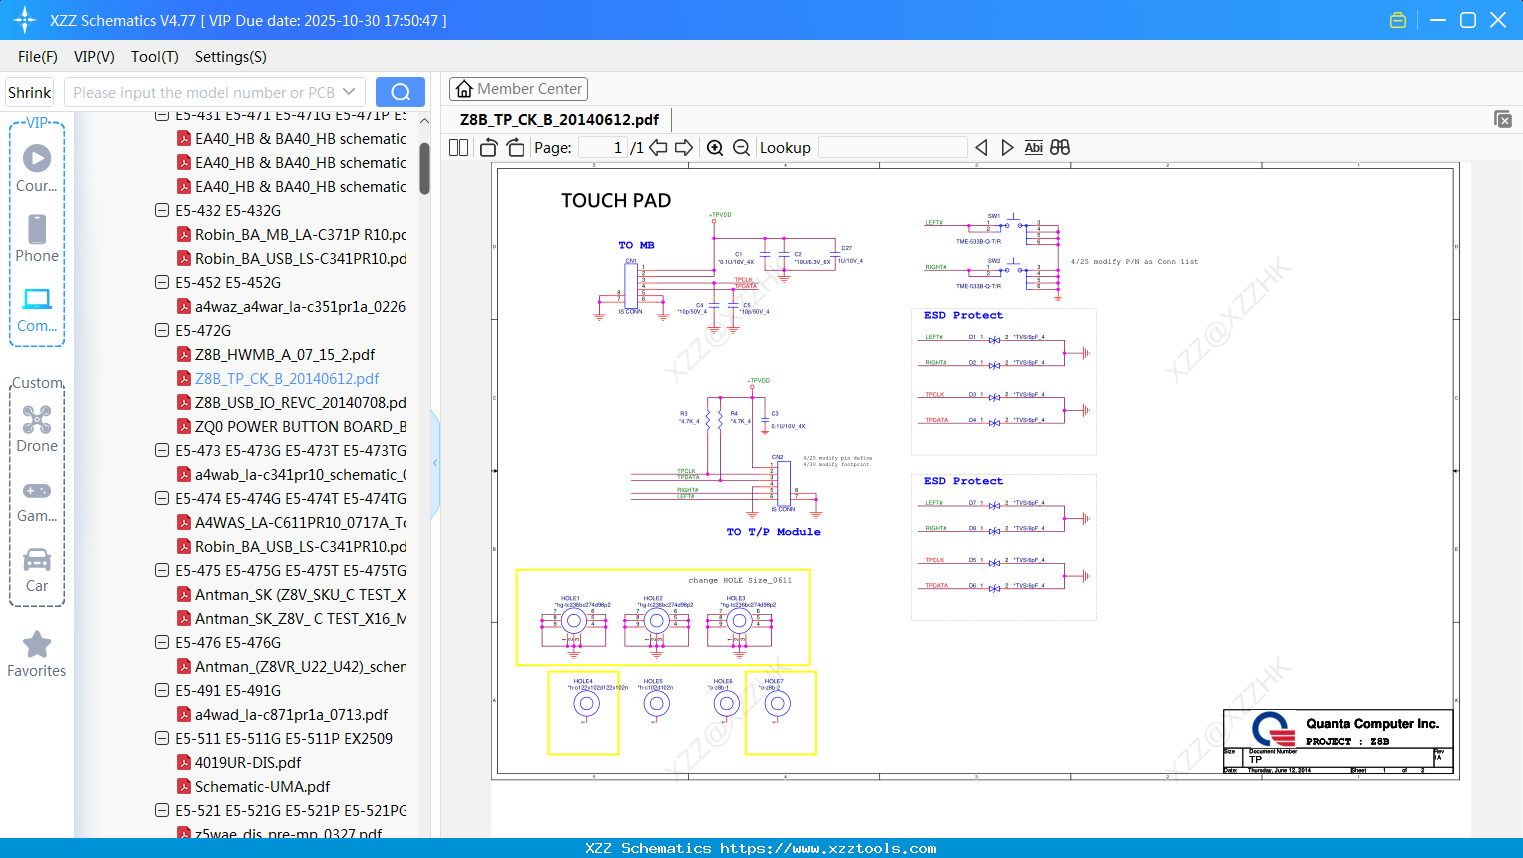Open Favorites from the sidebar

click(x=37, y=654)
